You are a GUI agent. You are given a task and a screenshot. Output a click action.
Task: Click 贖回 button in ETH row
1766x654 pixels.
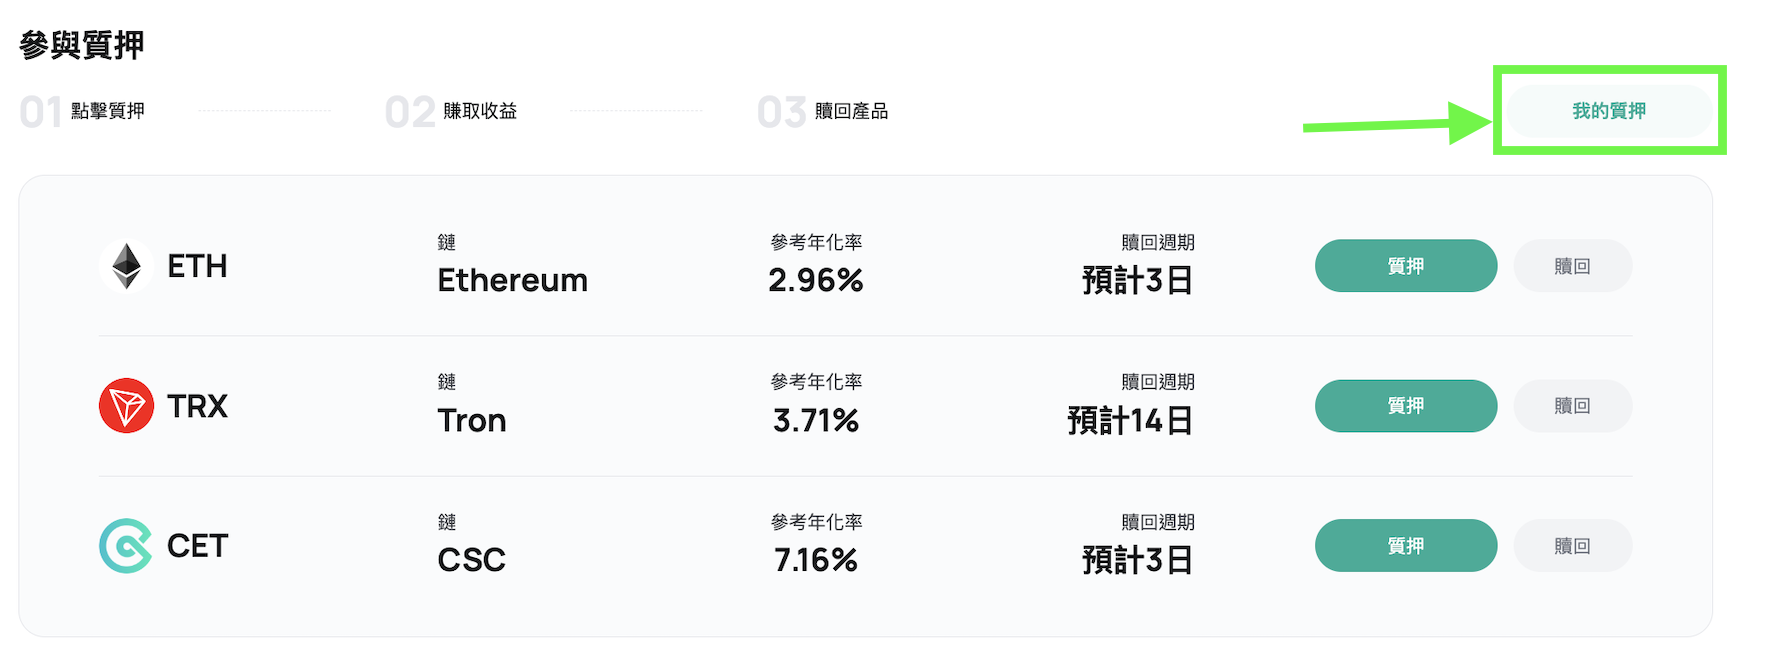pos(1573,266)
